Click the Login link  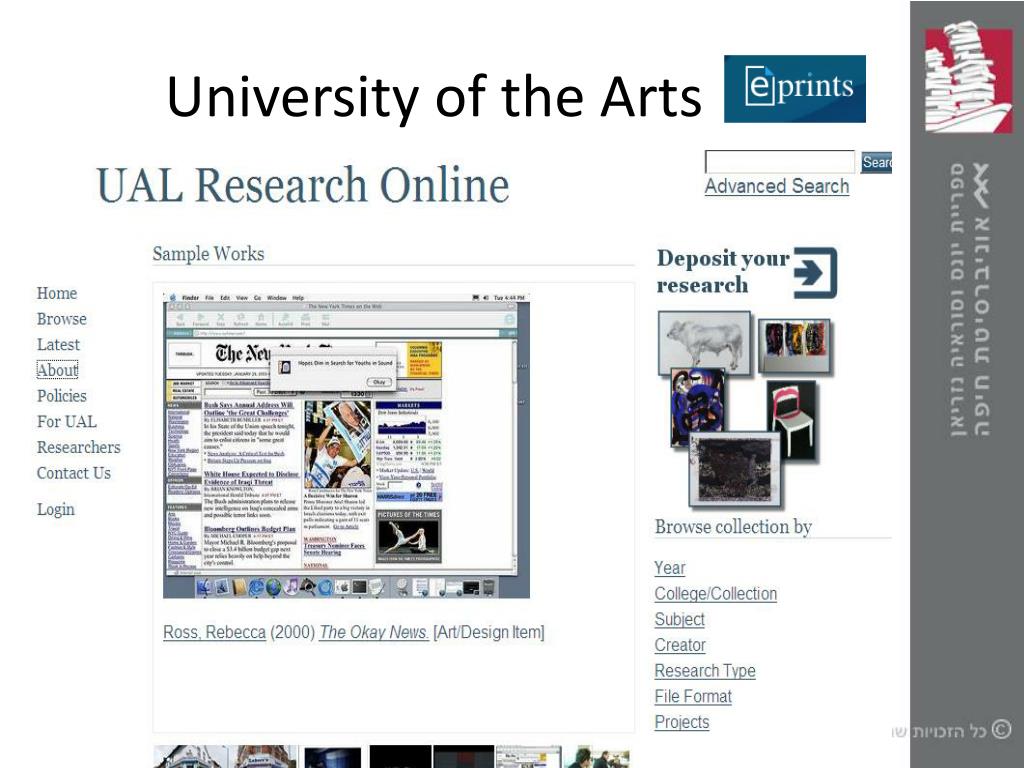(x=56, y=509)
